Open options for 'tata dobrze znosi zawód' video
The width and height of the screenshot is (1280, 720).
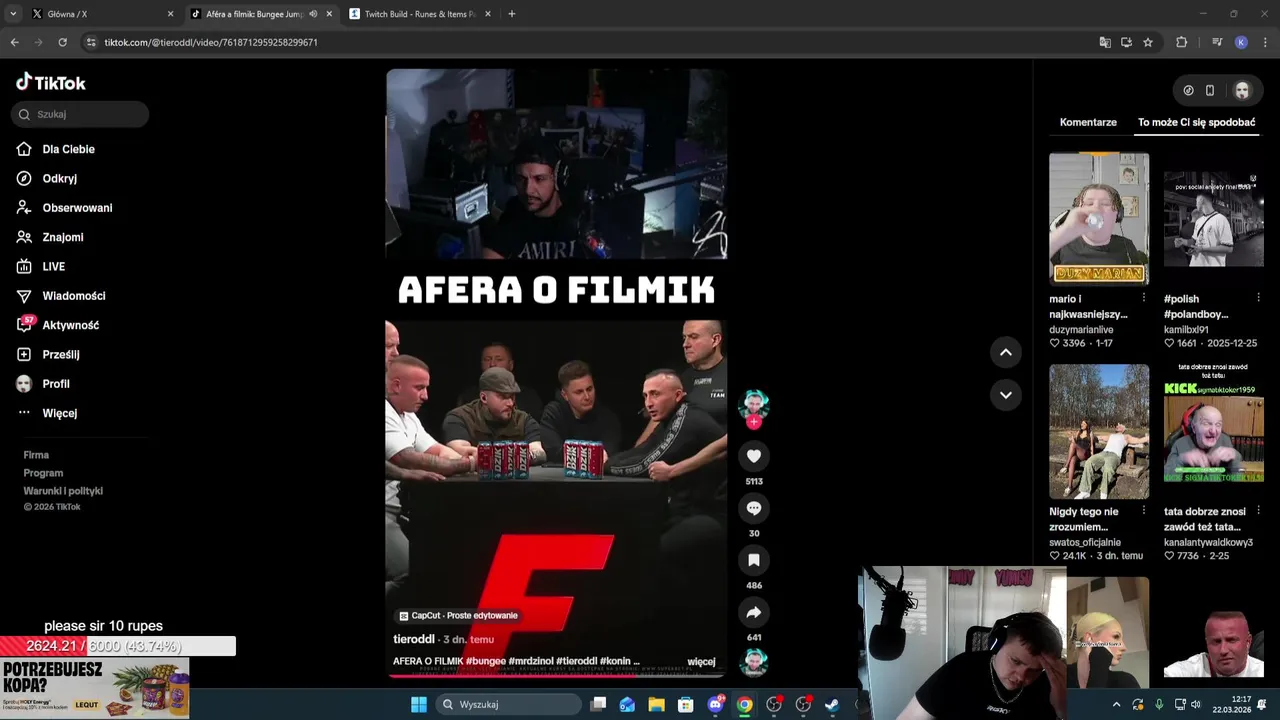[1259, 511]
